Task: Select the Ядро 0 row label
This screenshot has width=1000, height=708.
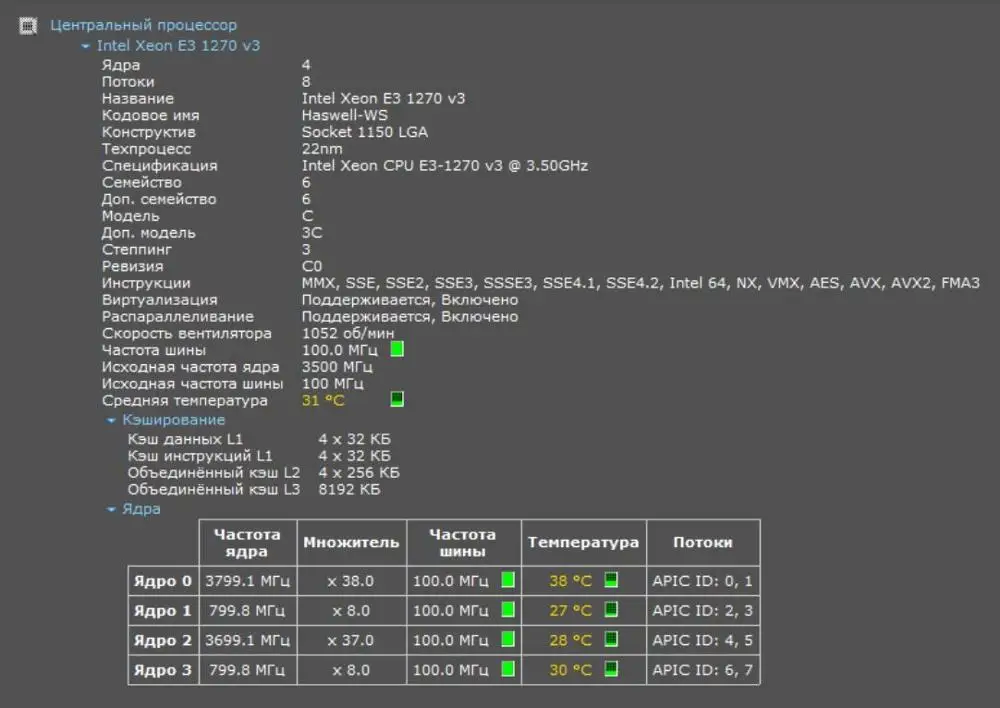Action: pos(162,581)
